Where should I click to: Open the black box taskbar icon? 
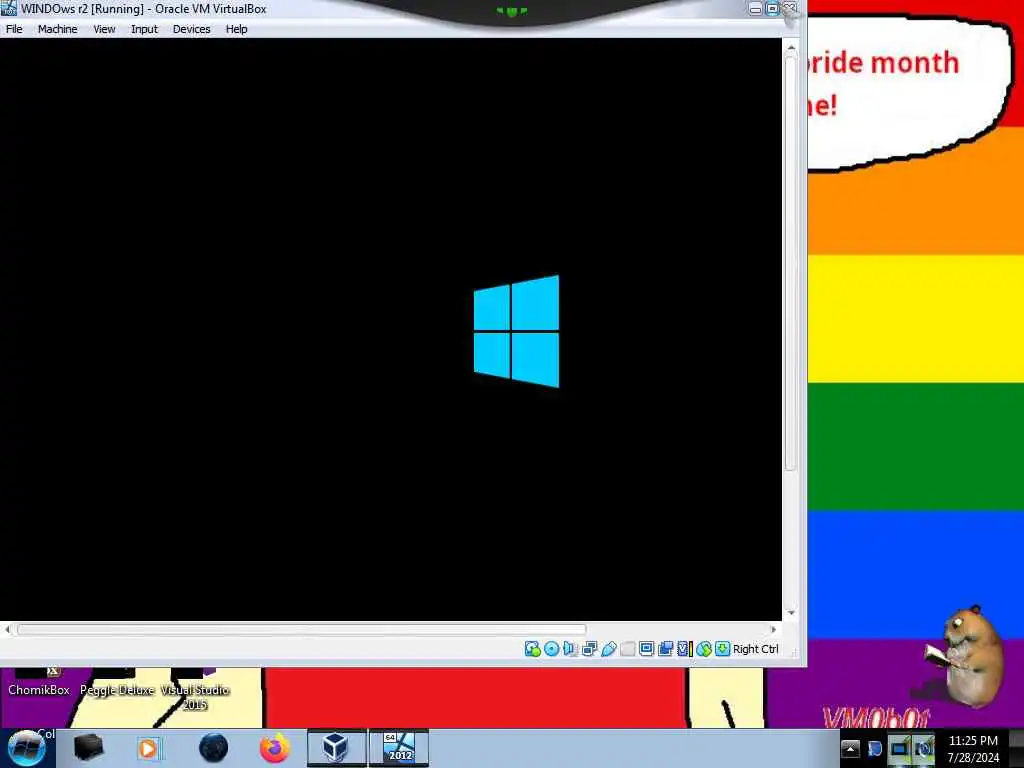(x=88, y=748)
